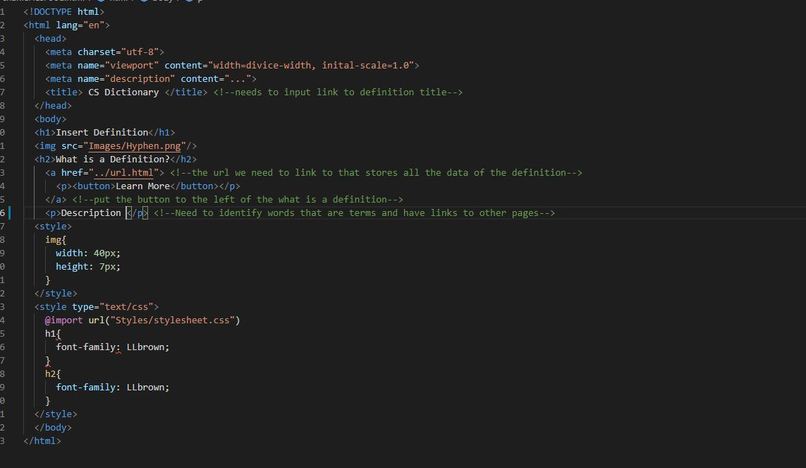
Task: Follow the ../url.html underlined href
Action: click(x=123, y=172)
